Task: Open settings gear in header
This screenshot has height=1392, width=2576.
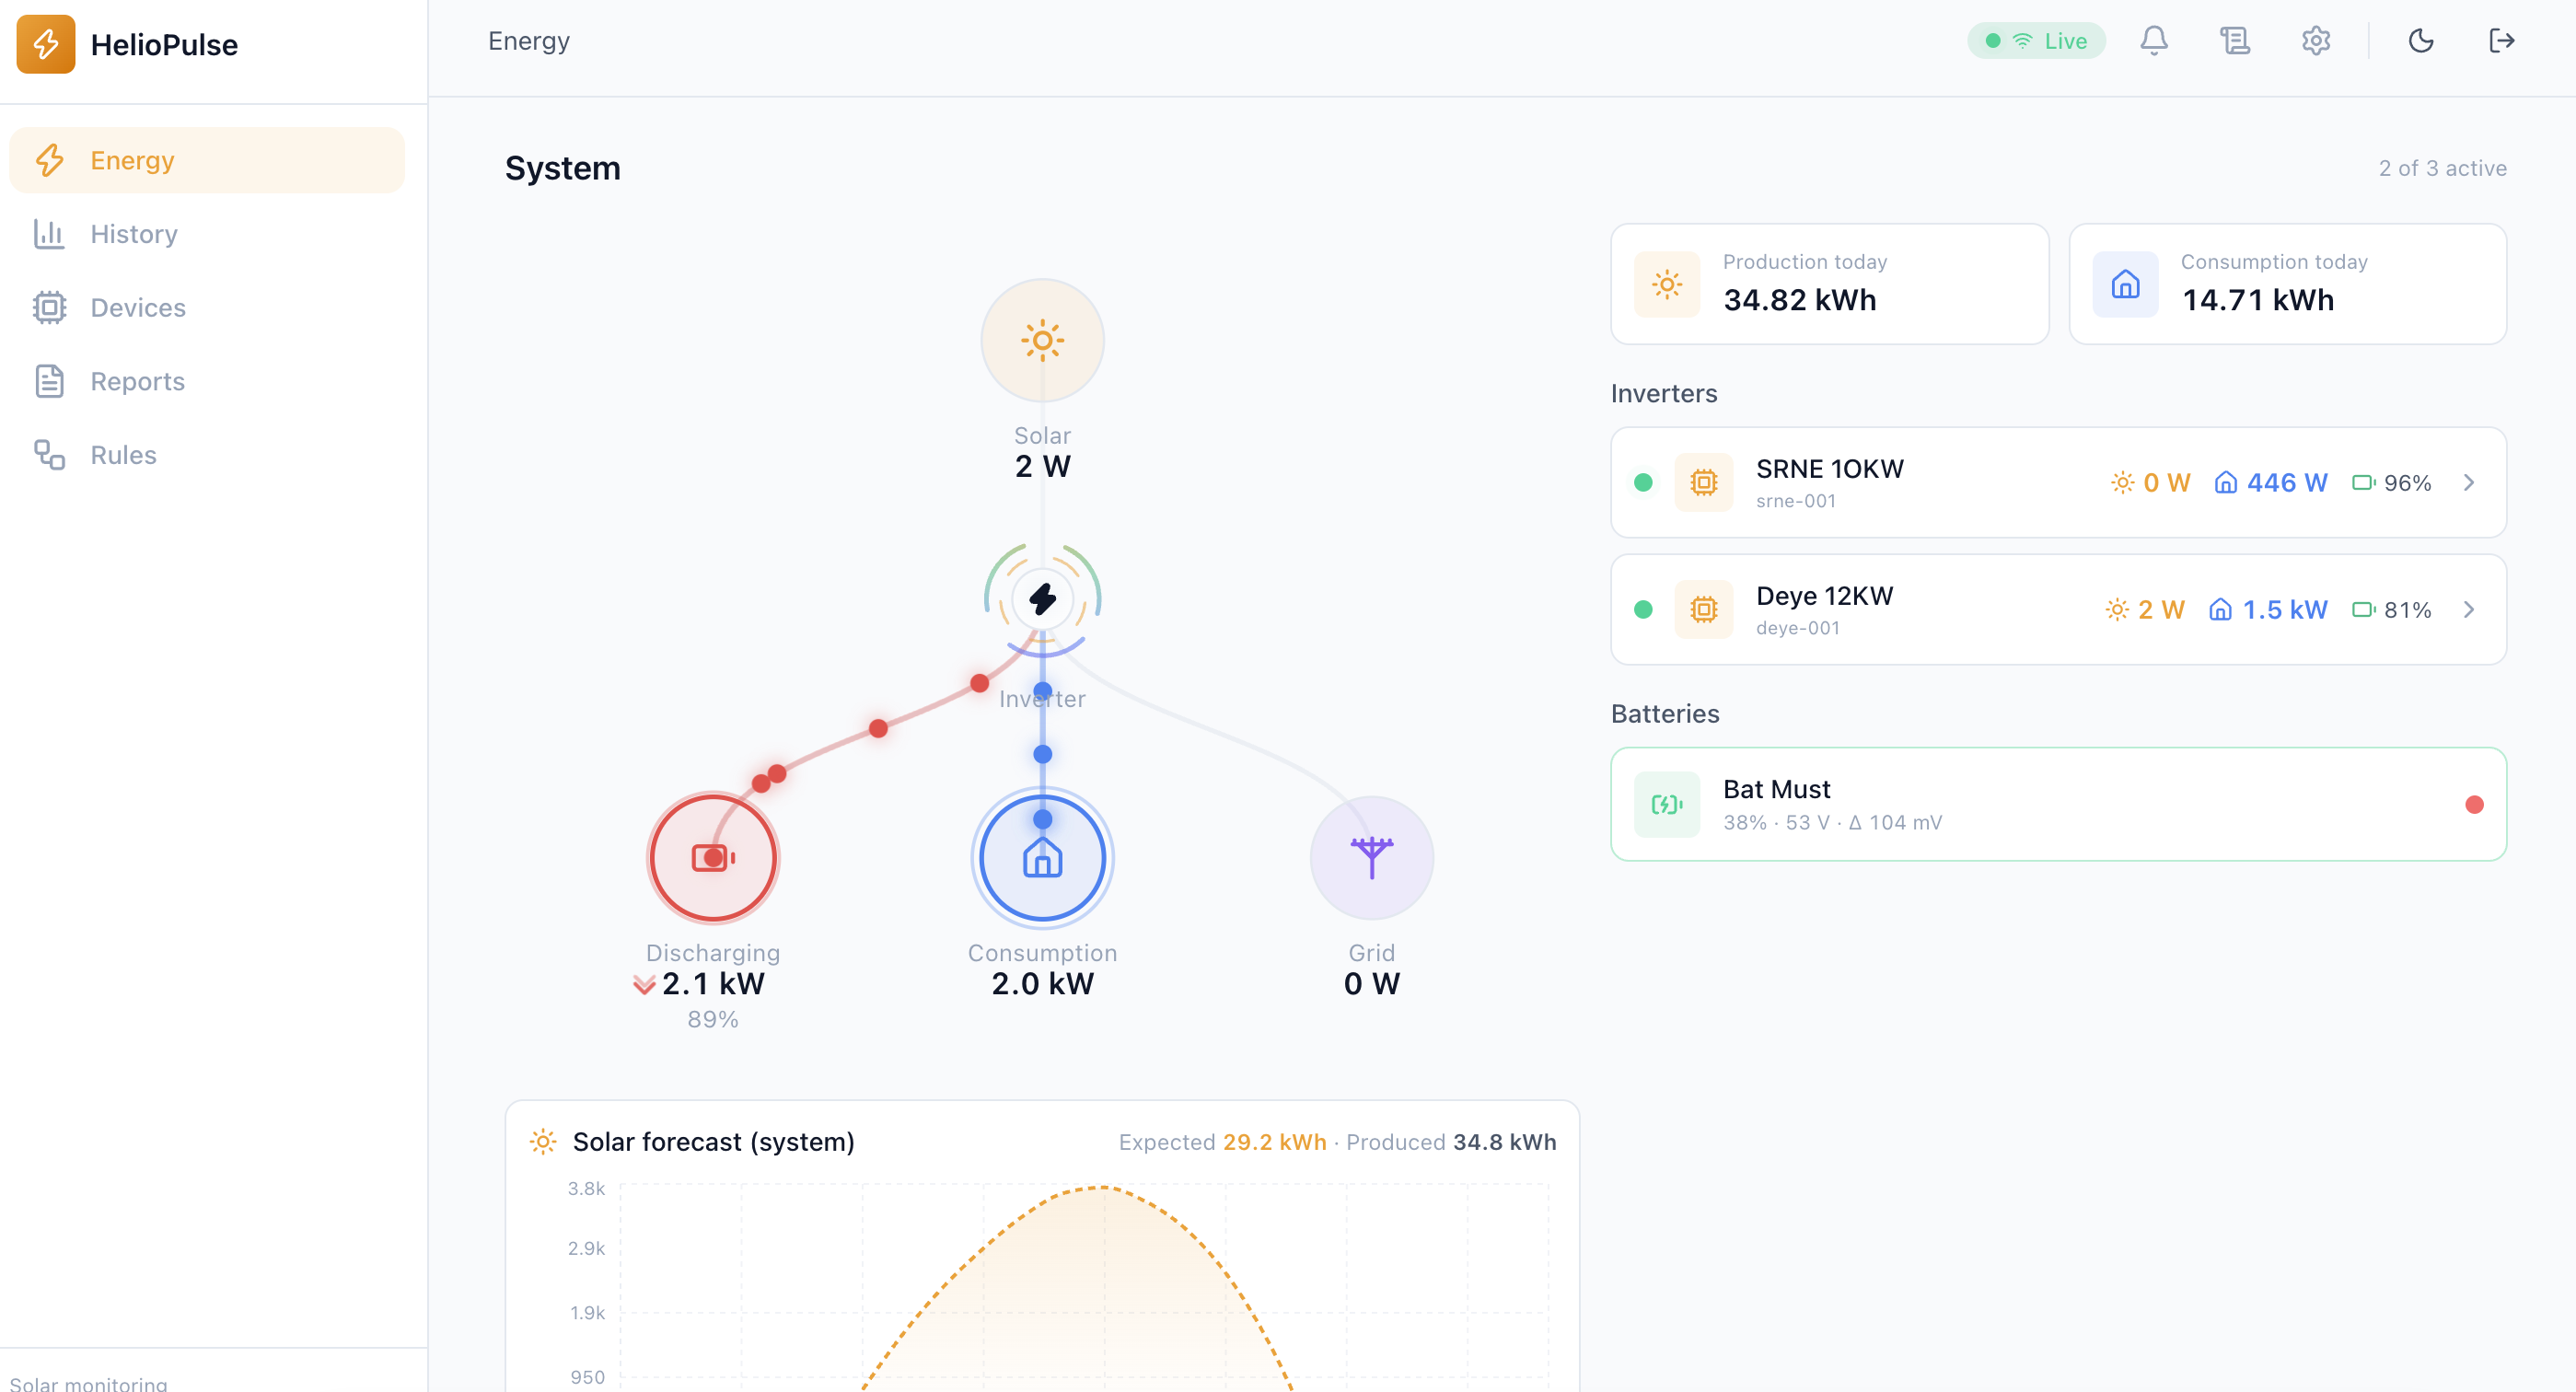Action: point(2315,41)
